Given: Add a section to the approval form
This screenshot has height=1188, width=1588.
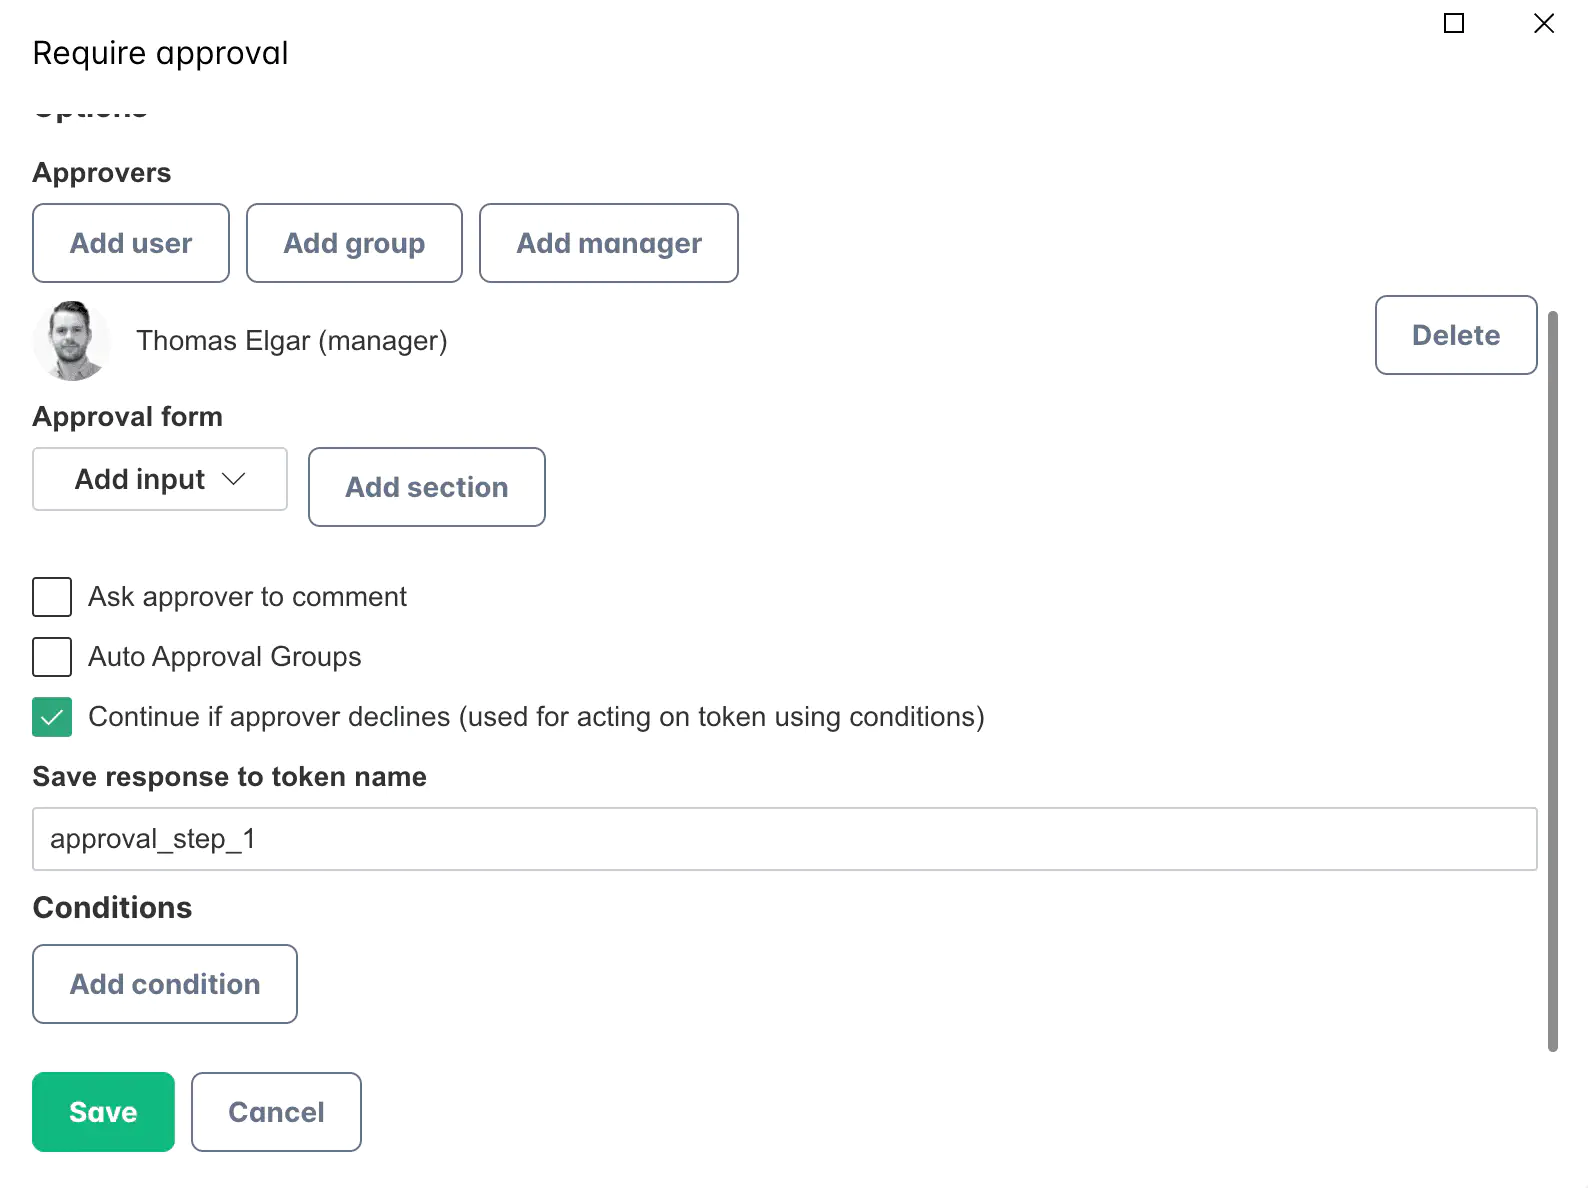Looking at the screenshot, I should [x=426, y=487].
